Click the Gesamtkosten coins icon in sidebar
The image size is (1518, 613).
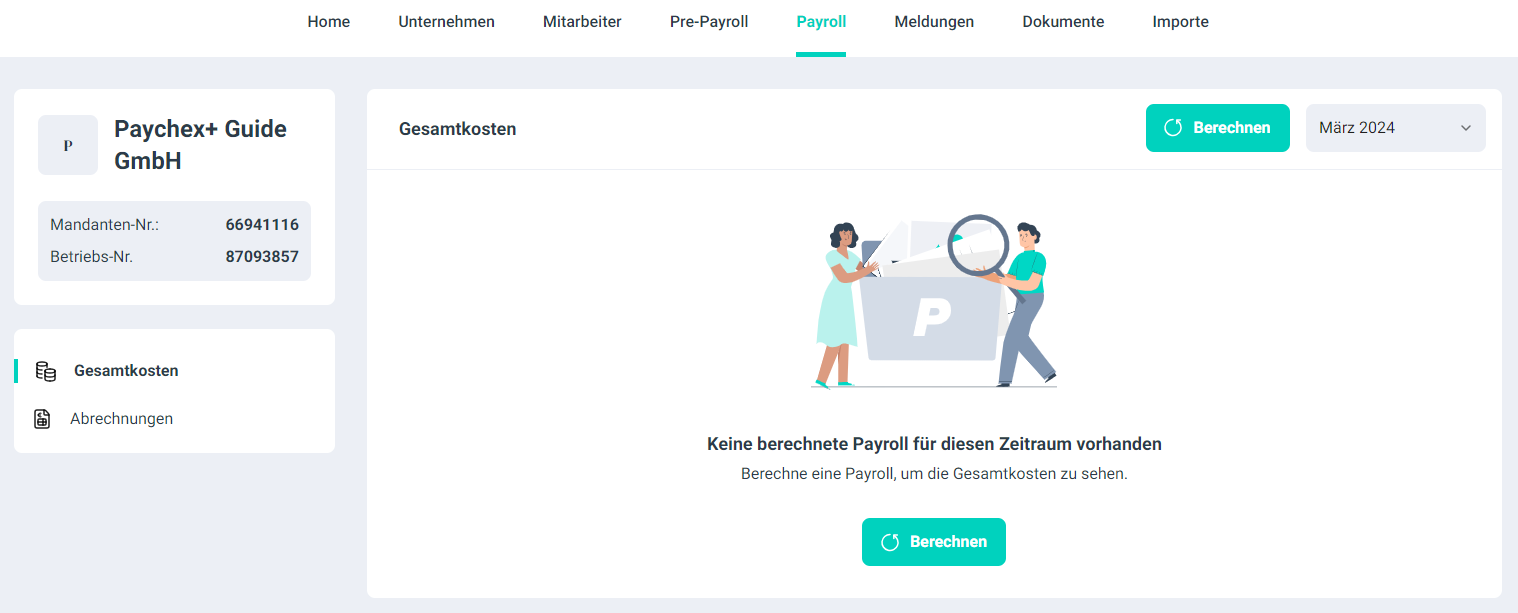(45, 371)
